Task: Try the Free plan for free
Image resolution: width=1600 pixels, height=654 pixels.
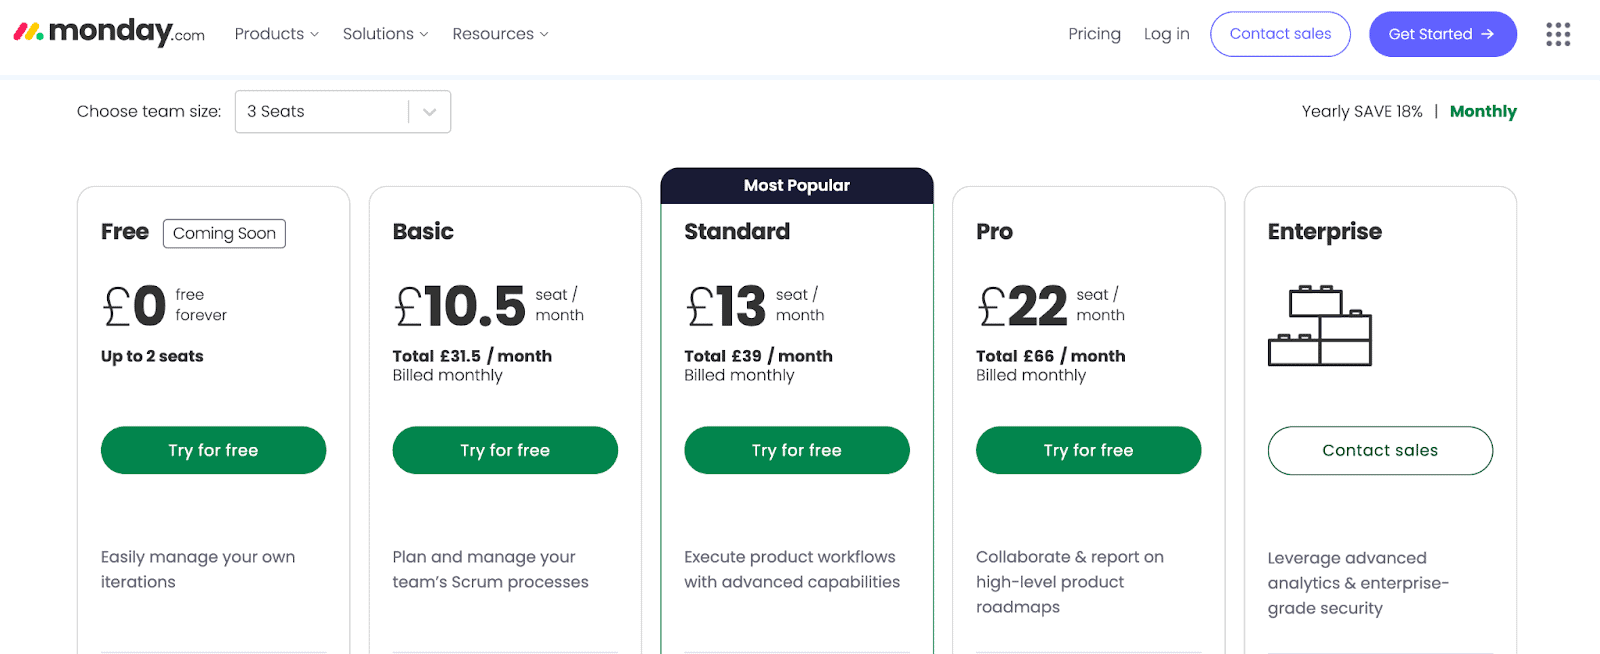Action: (213, 450)
